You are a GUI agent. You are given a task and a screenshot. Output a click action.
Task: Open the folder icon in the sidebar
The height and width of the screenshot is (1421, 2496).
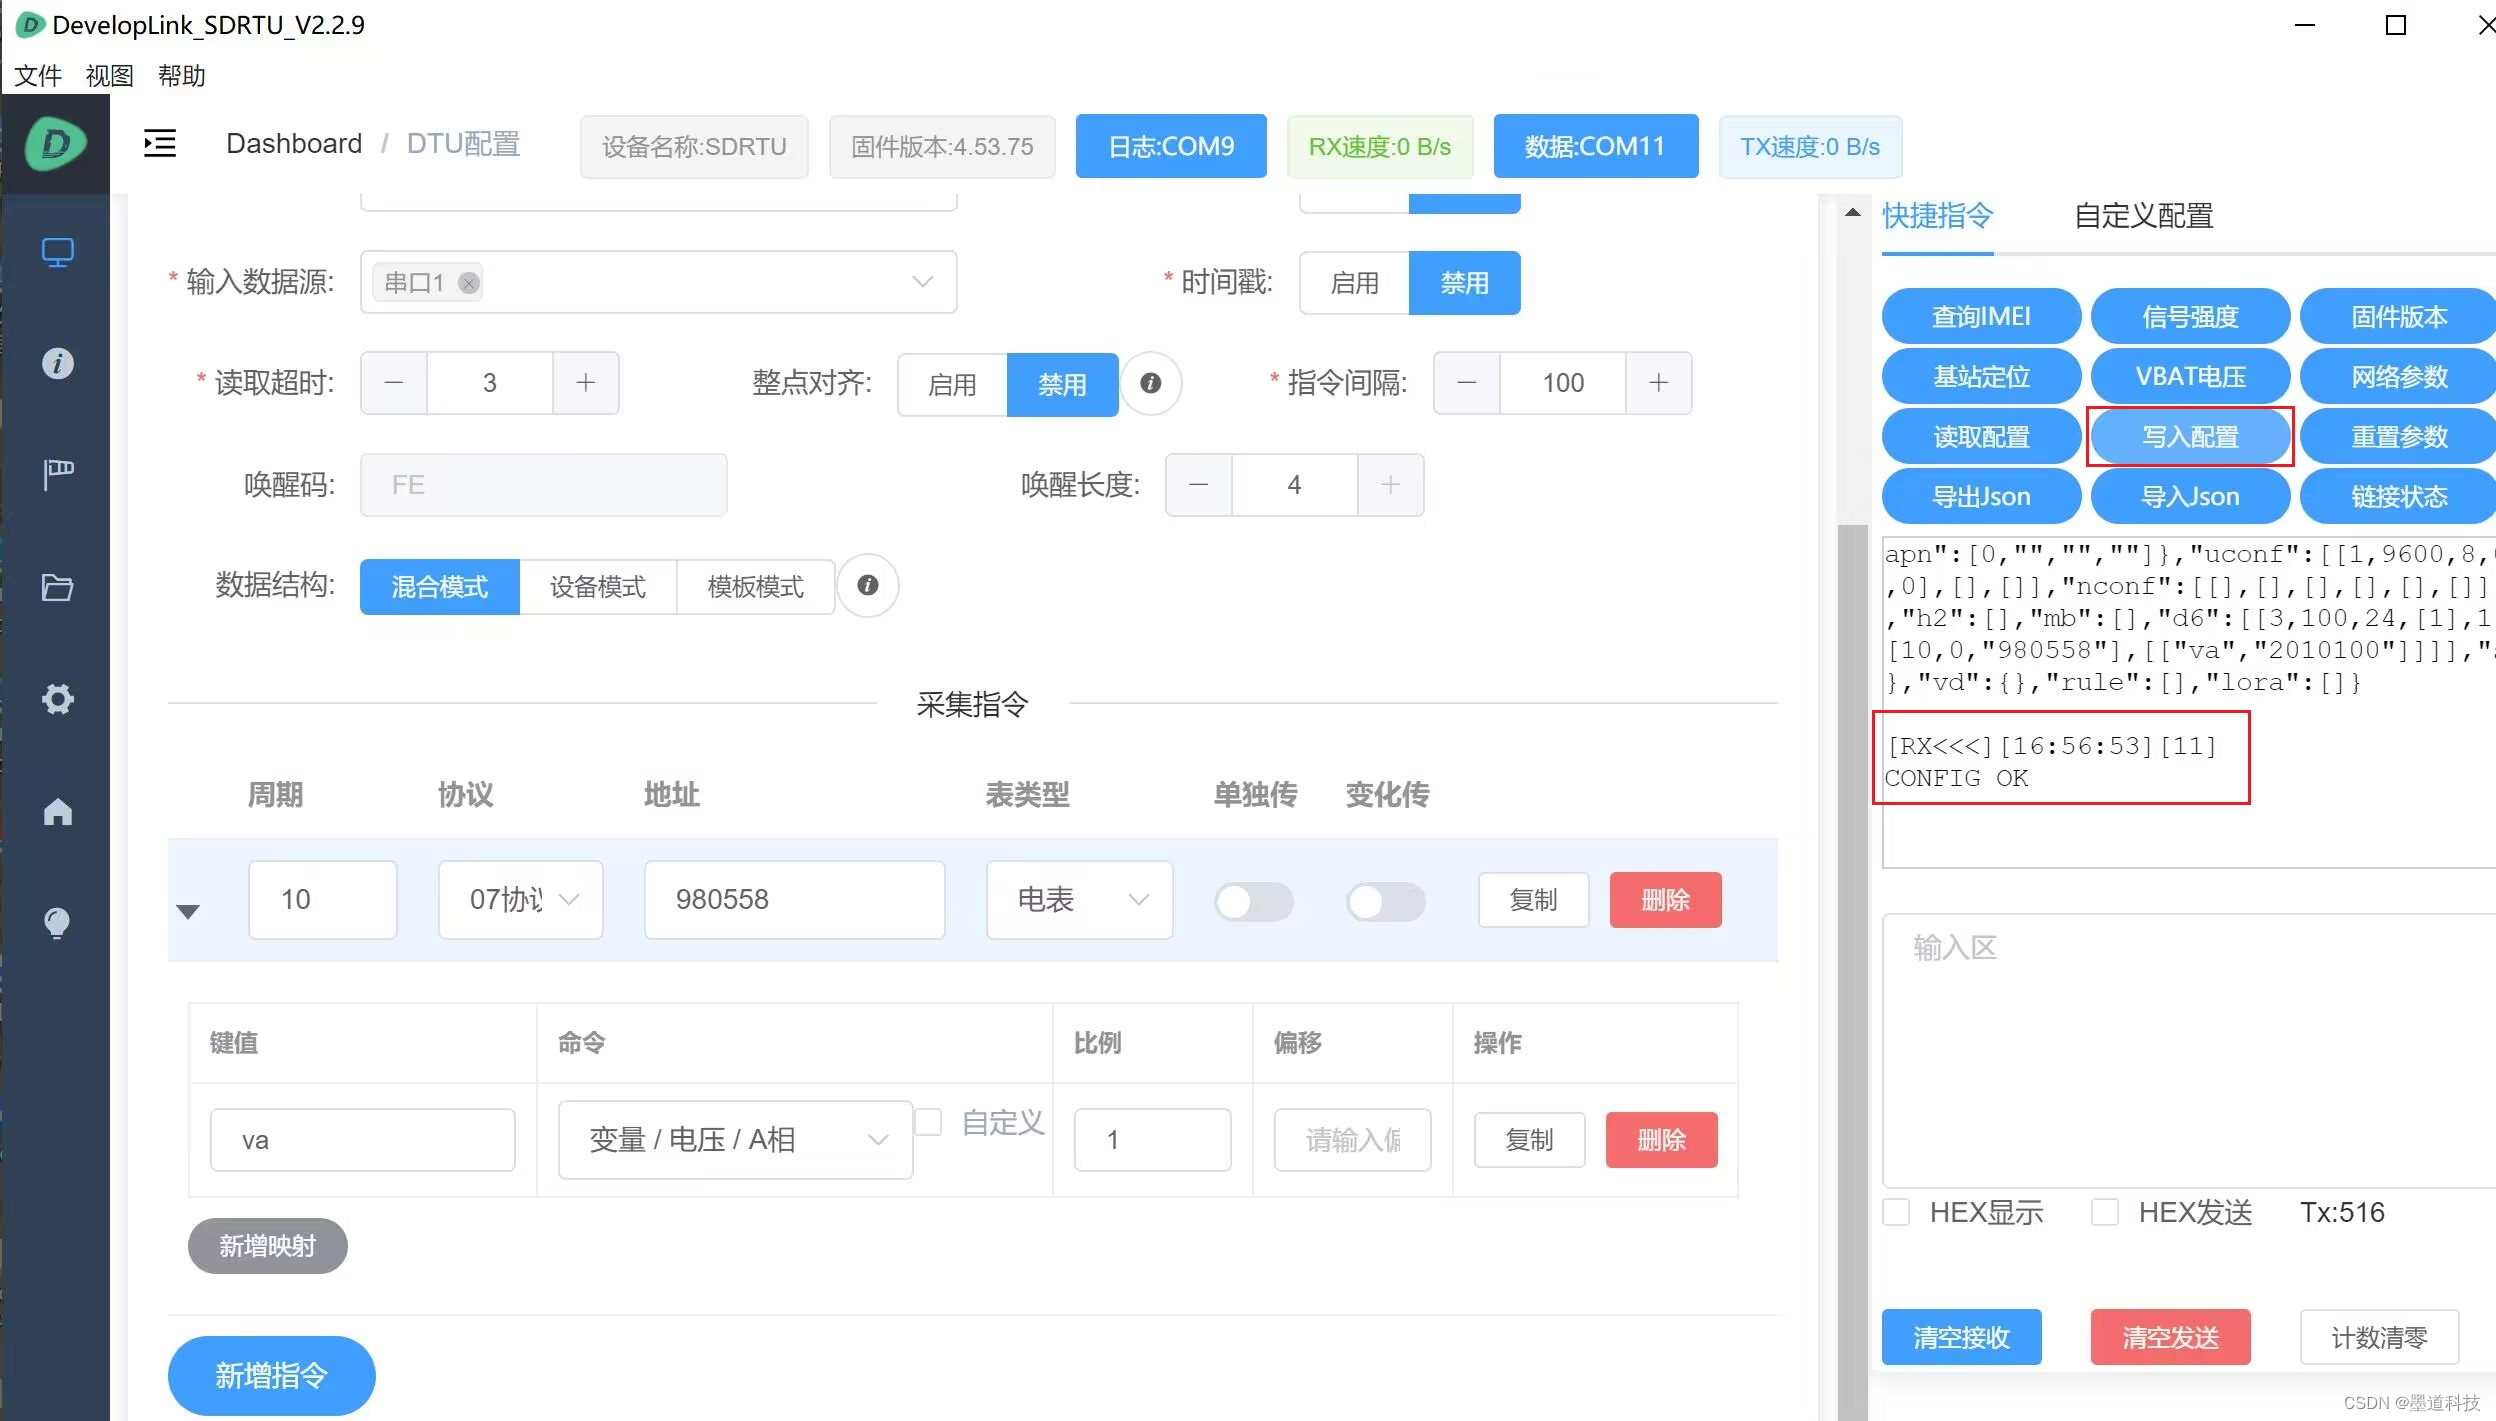(x=57, y=587)
